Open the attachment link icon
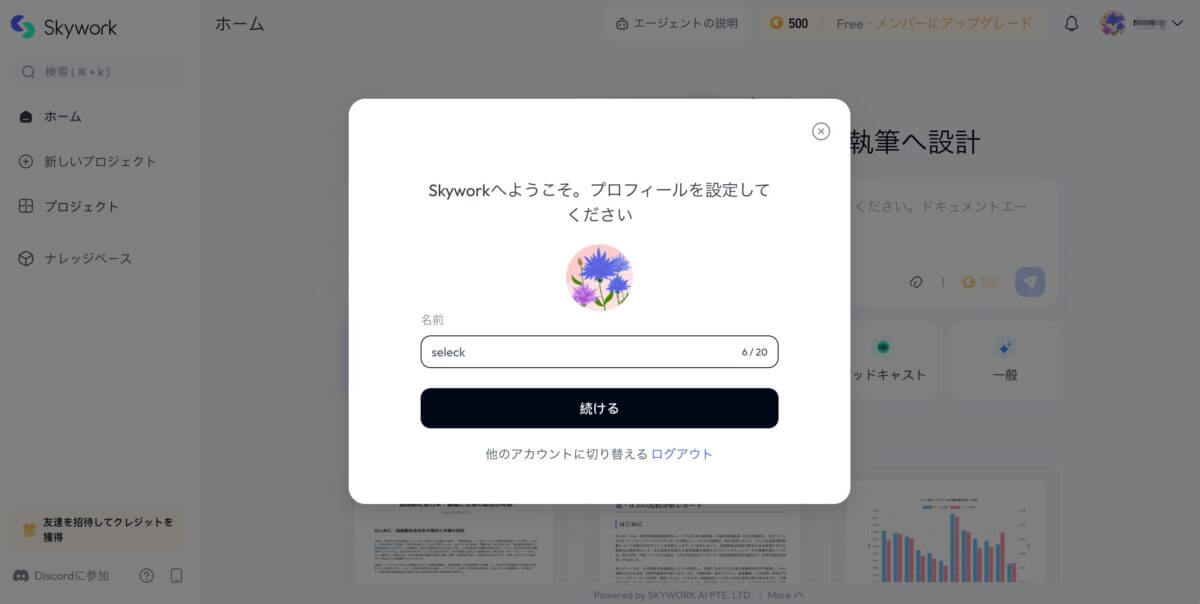Viewport: 1200px width, 604px height. [915, 282]
